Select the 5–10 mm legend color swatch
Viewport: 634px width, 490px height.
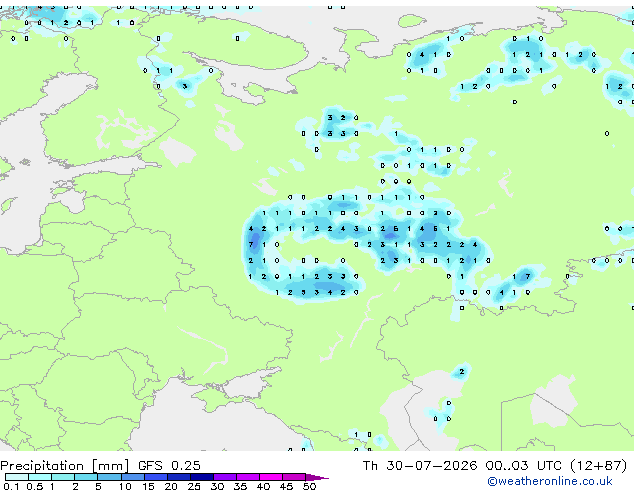point(109,477)
